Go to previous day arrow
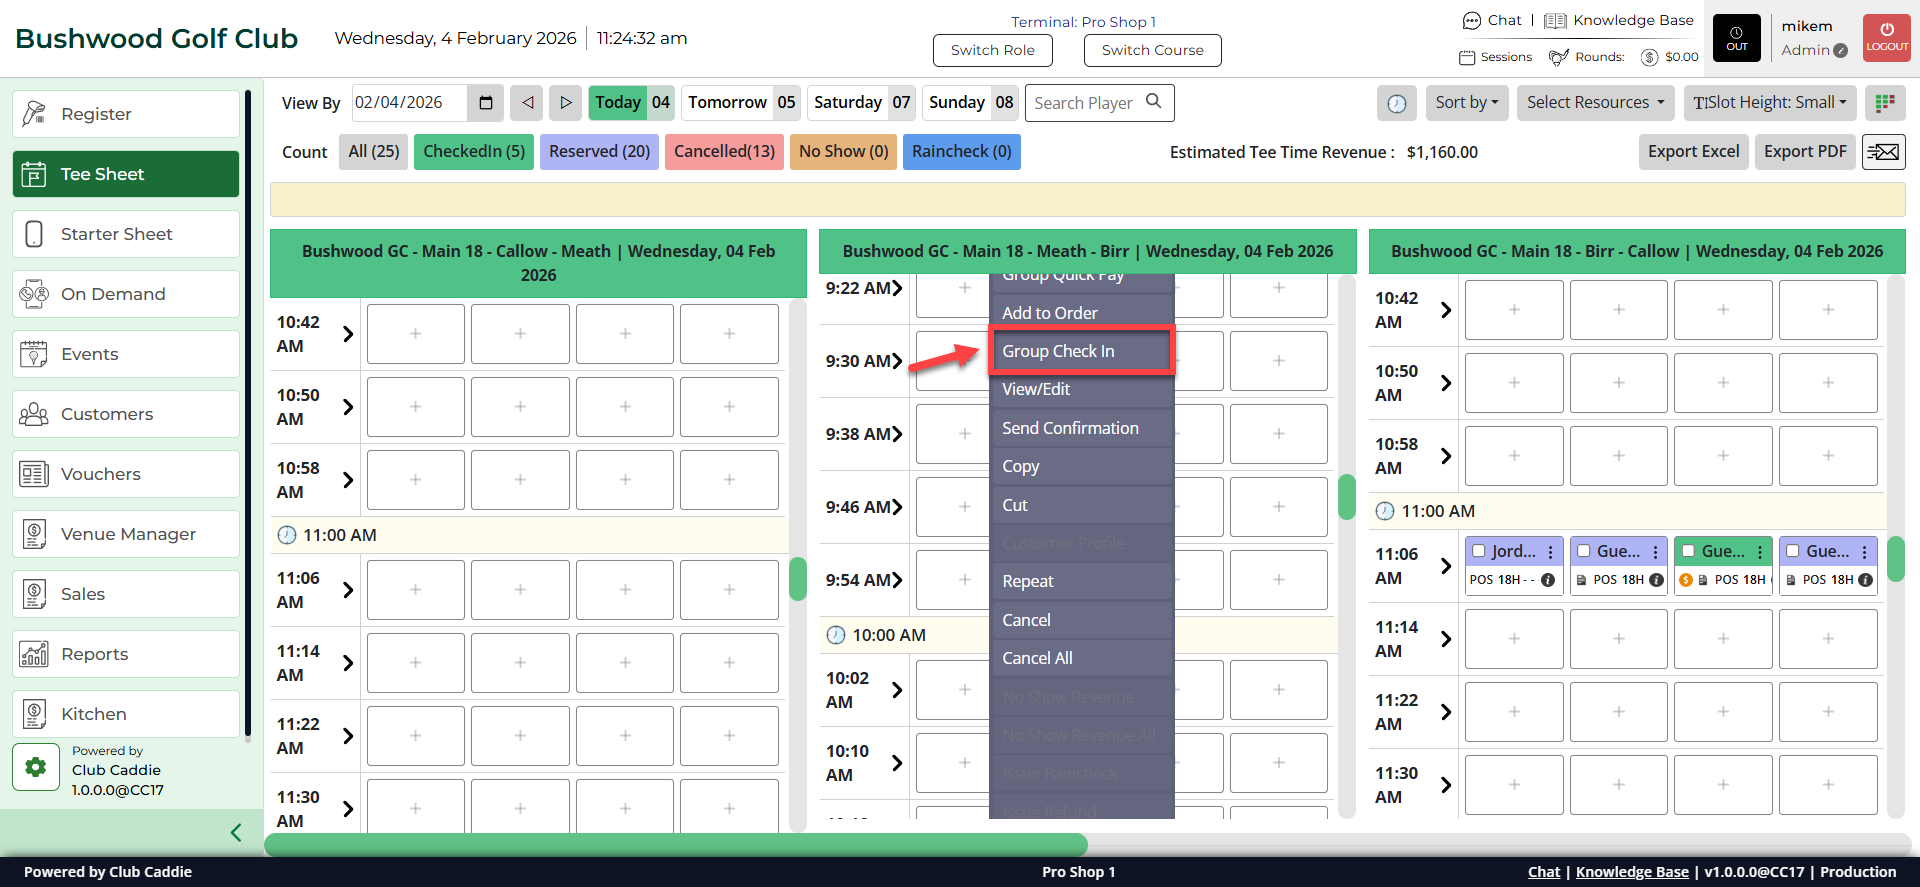 pyautogui.click(x=527, y=103)
